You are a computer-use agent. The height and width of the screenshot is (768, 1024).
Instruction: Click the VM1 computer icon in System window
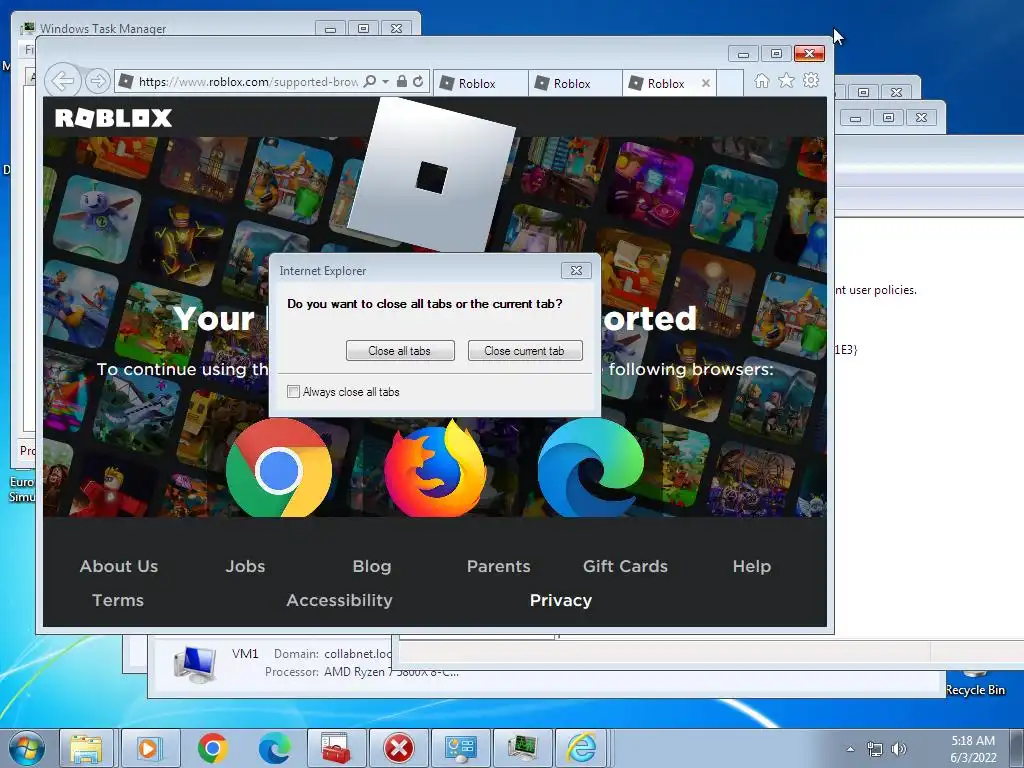195,664
